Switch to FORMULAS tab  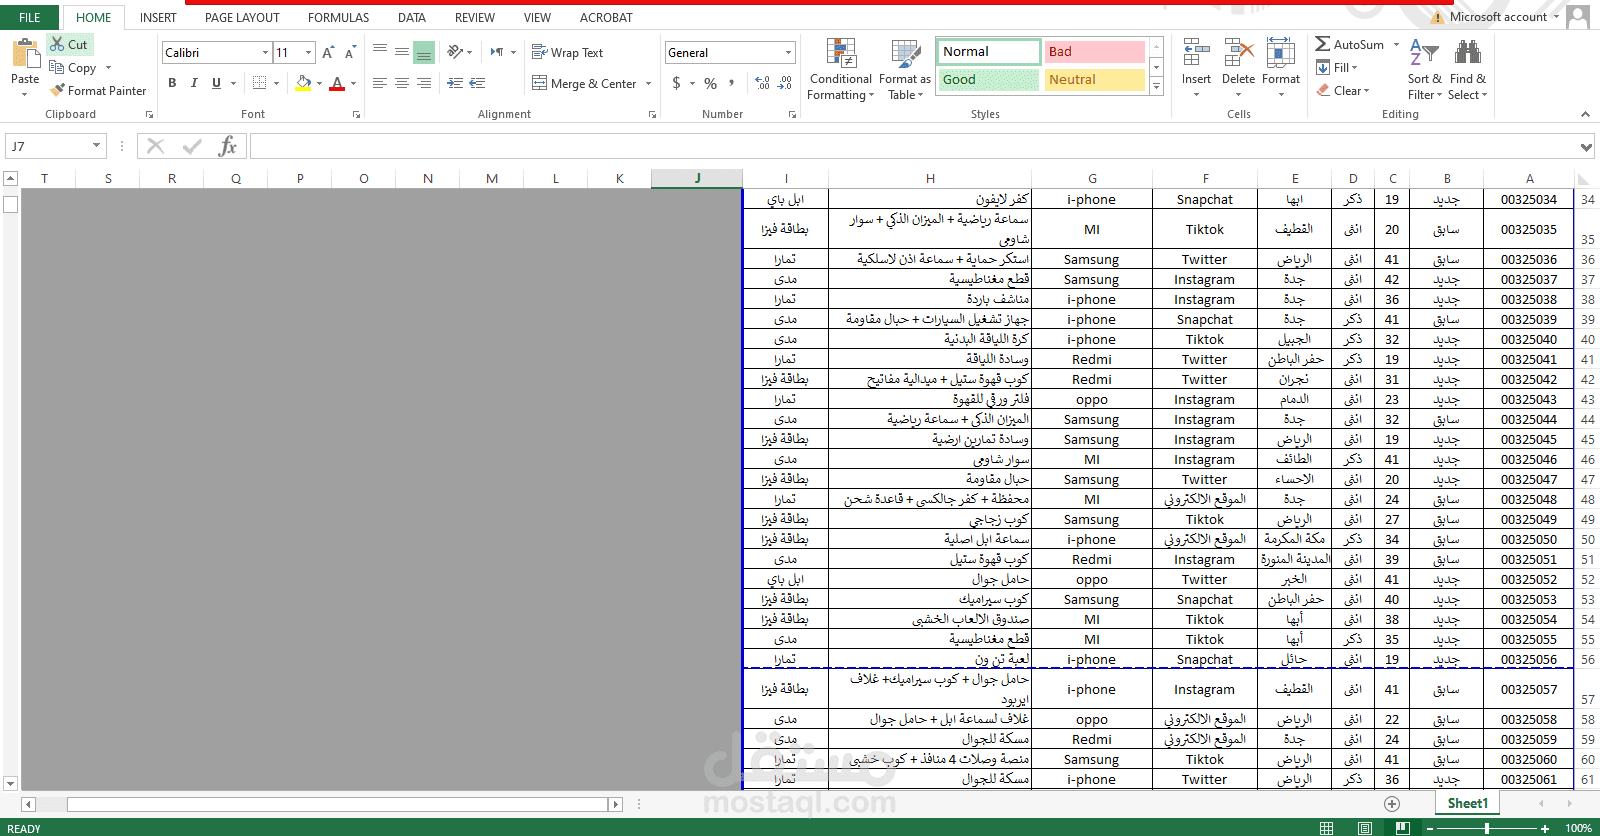point(338,17)
